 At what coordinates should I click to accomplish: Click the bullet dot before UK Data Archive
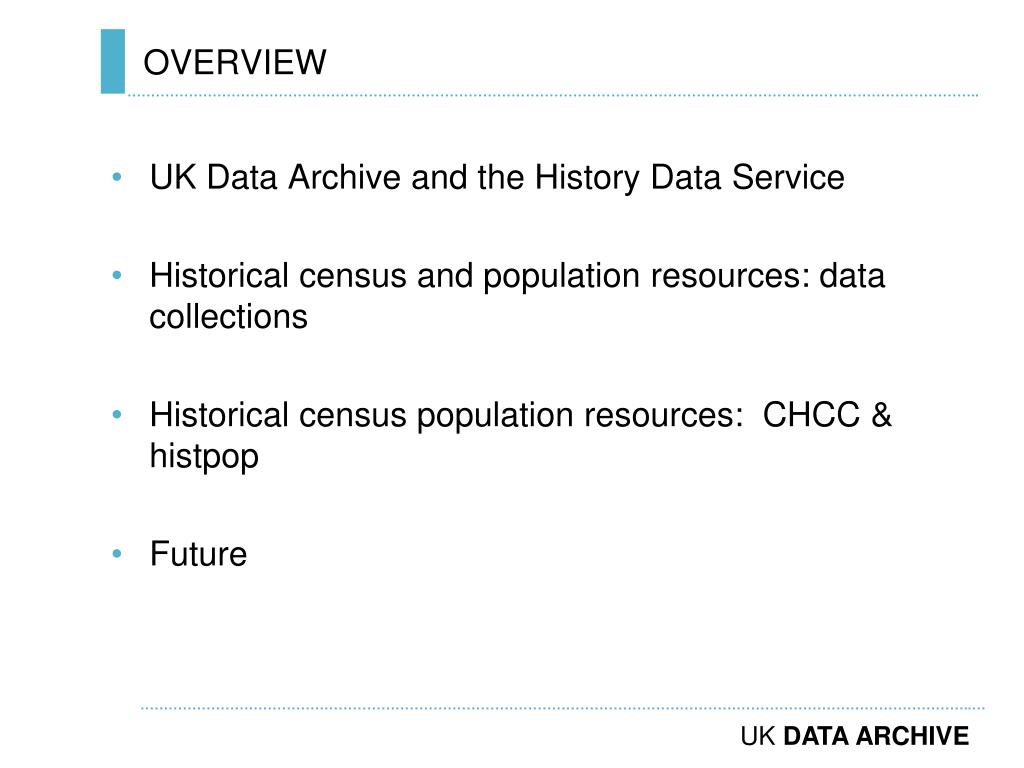pos(118,176)
